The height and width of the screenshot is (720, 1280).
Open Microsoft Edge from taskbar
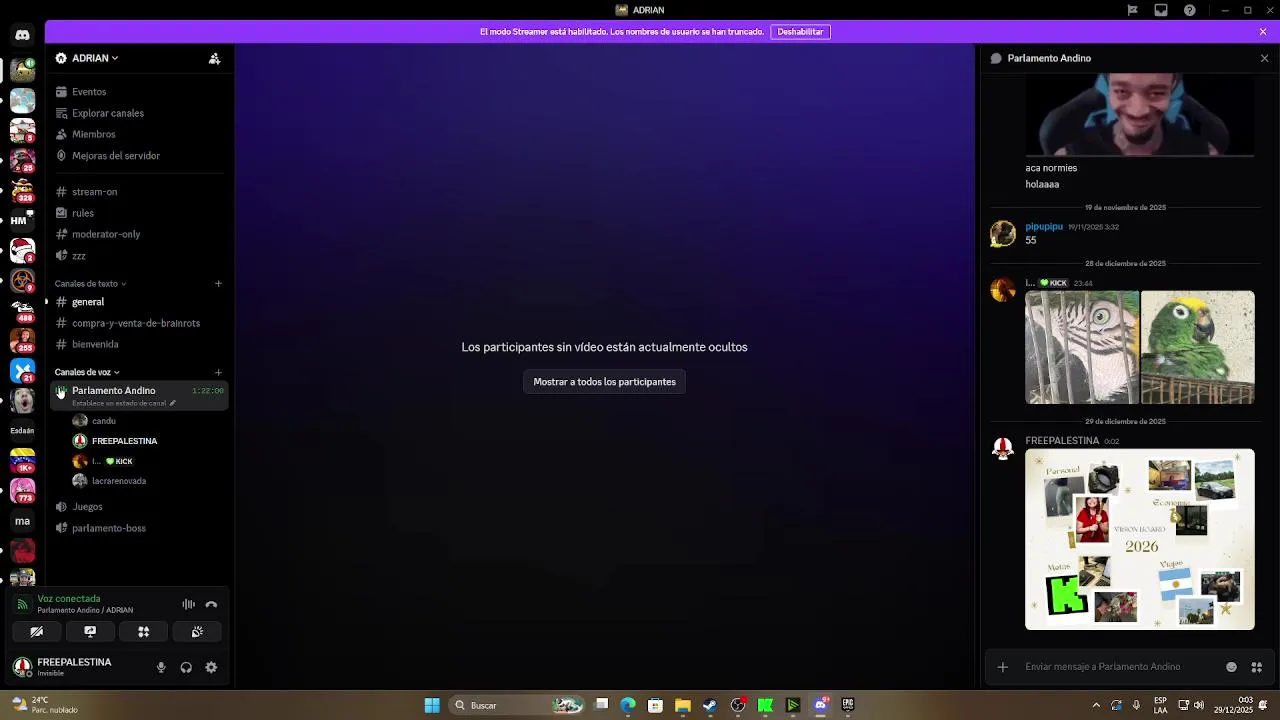[628, 705]
